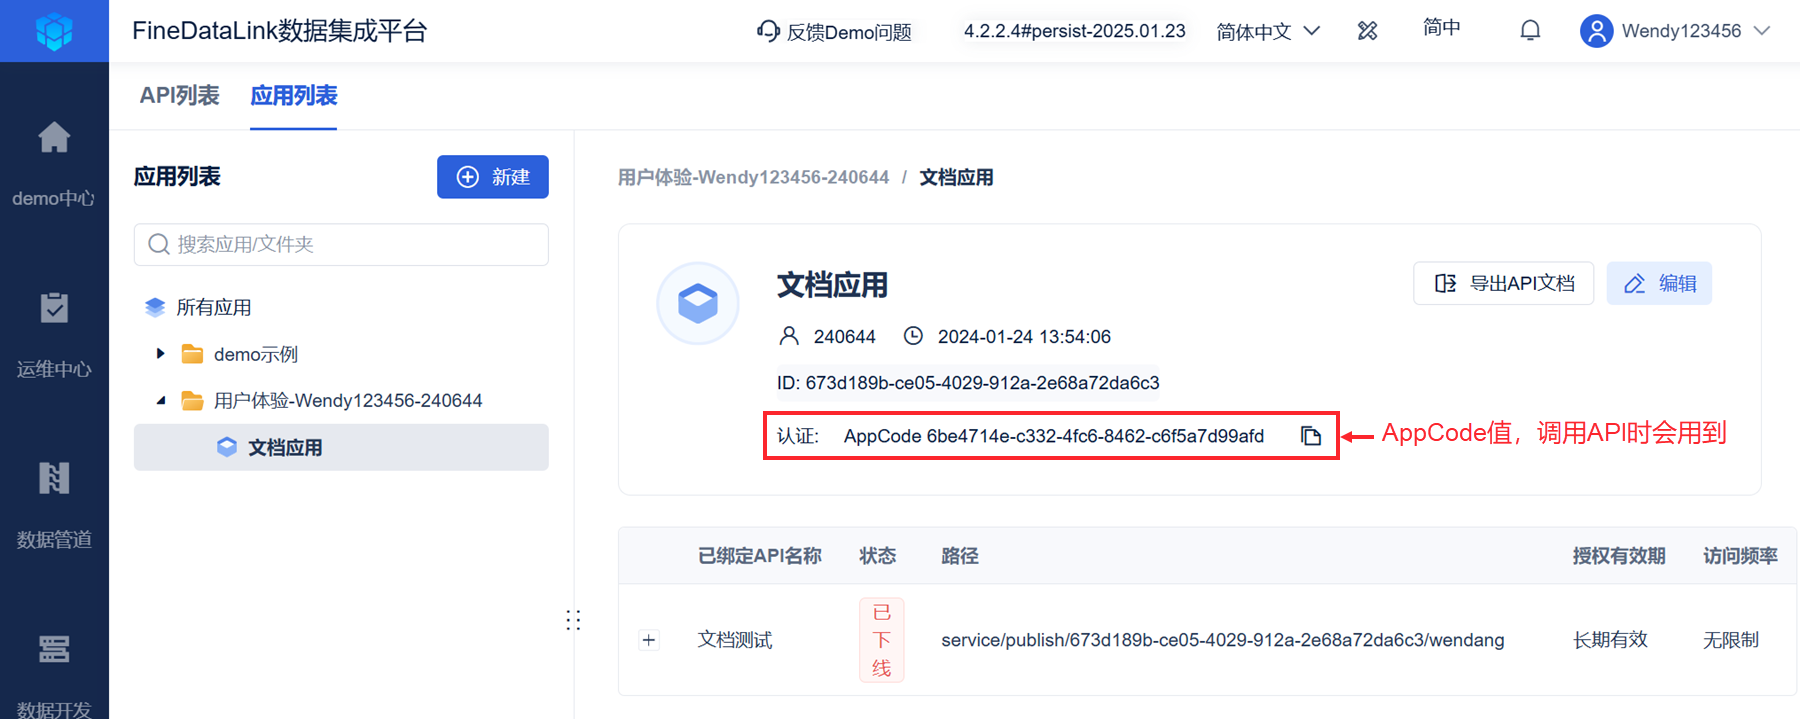The image size is (1800, 719).
Task: Open the 数据管道 sidebar icon
Action: tap(54, 478)
